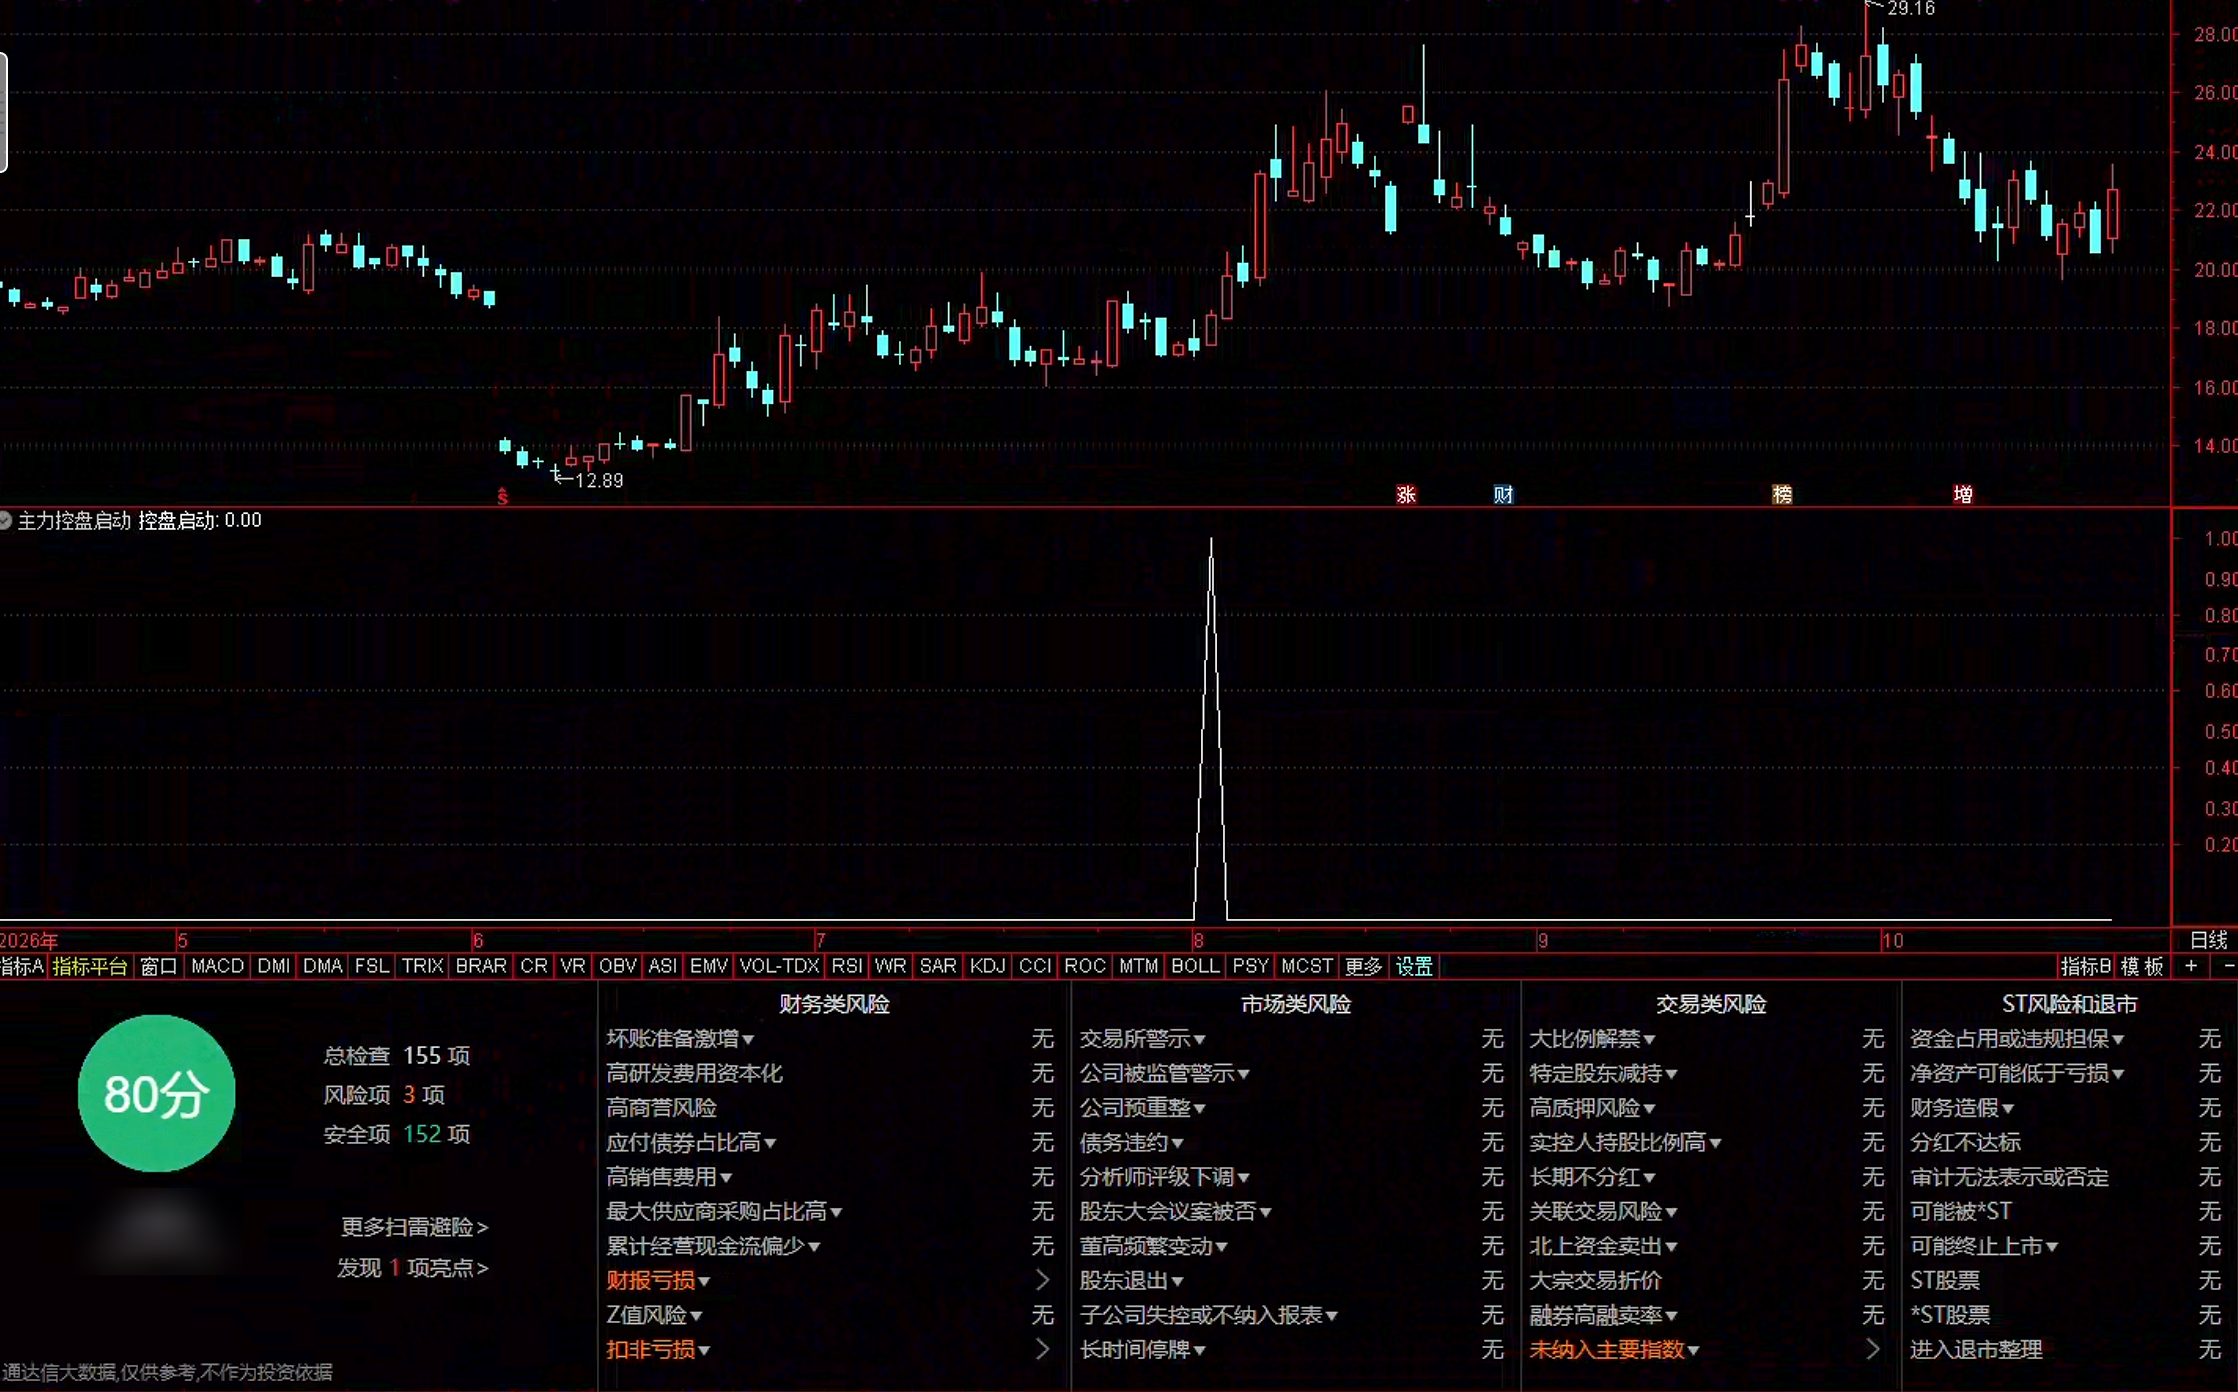Click the 榜 marker below the candlesticks

point(1782,495)
